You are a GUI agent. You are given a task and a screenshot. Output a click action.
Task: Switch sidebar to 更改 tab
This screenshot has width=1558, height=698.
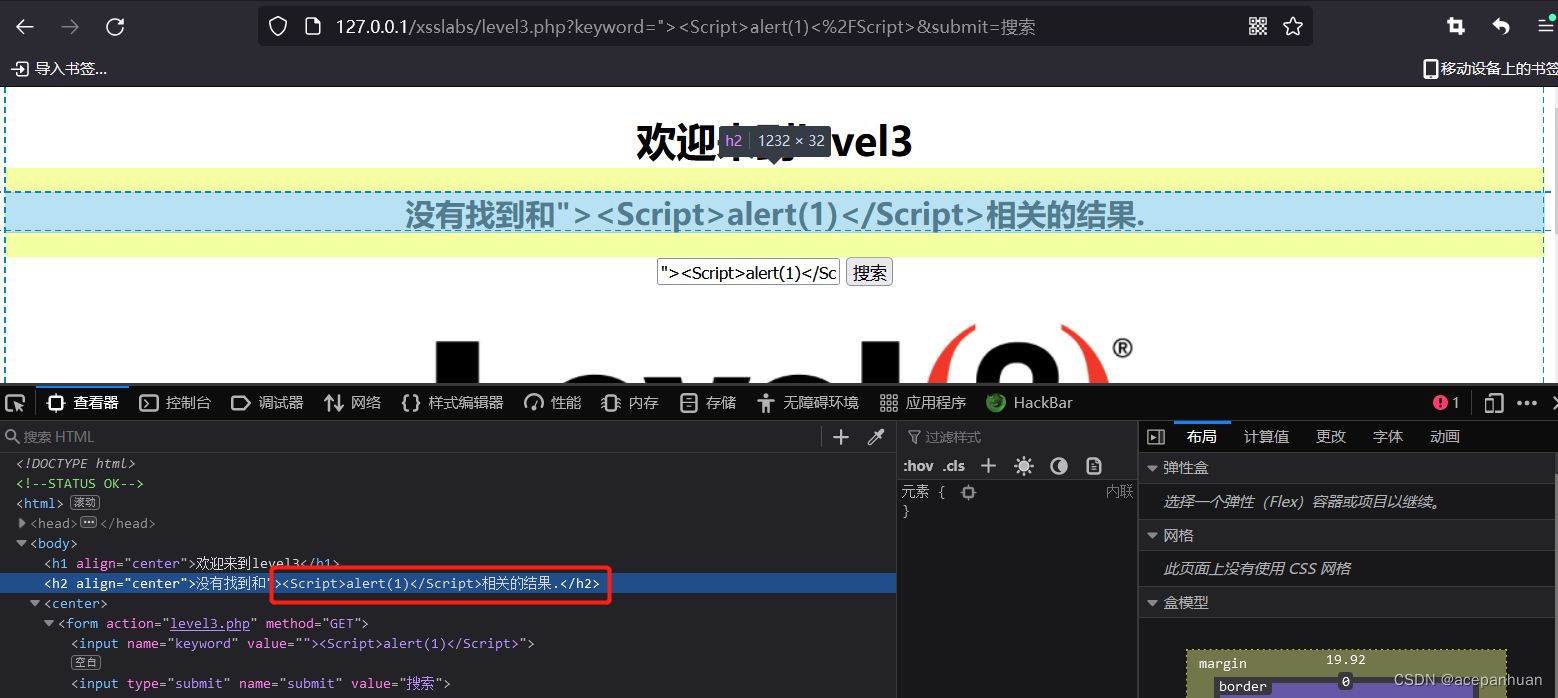coord(1331,437)
